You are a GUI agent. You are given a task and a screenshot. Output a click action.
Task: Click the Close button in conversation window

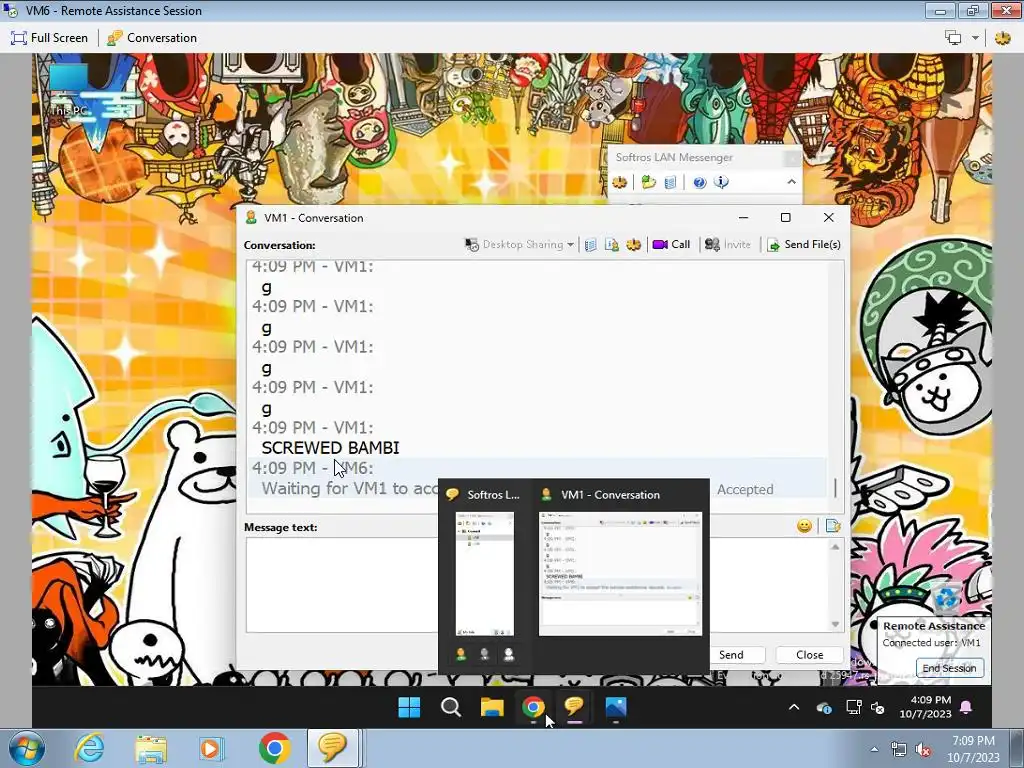point(809,655)
